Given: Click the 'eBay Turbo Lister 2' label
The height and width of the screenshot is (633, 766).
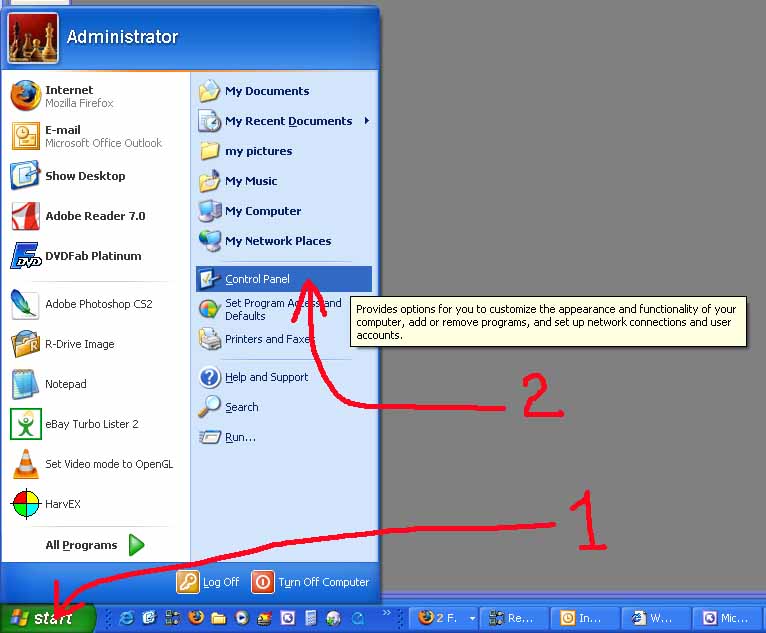Looking at the screenshot, I should click(92, 424).
